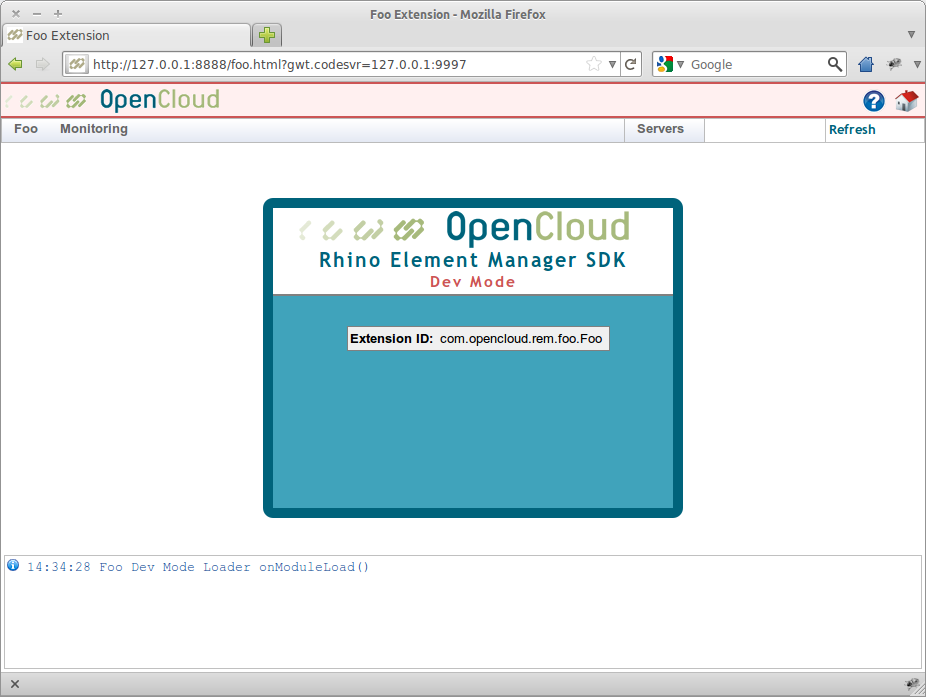
Task: Click the magnifier icon in the Google search box
Action: tap(834, 63)
